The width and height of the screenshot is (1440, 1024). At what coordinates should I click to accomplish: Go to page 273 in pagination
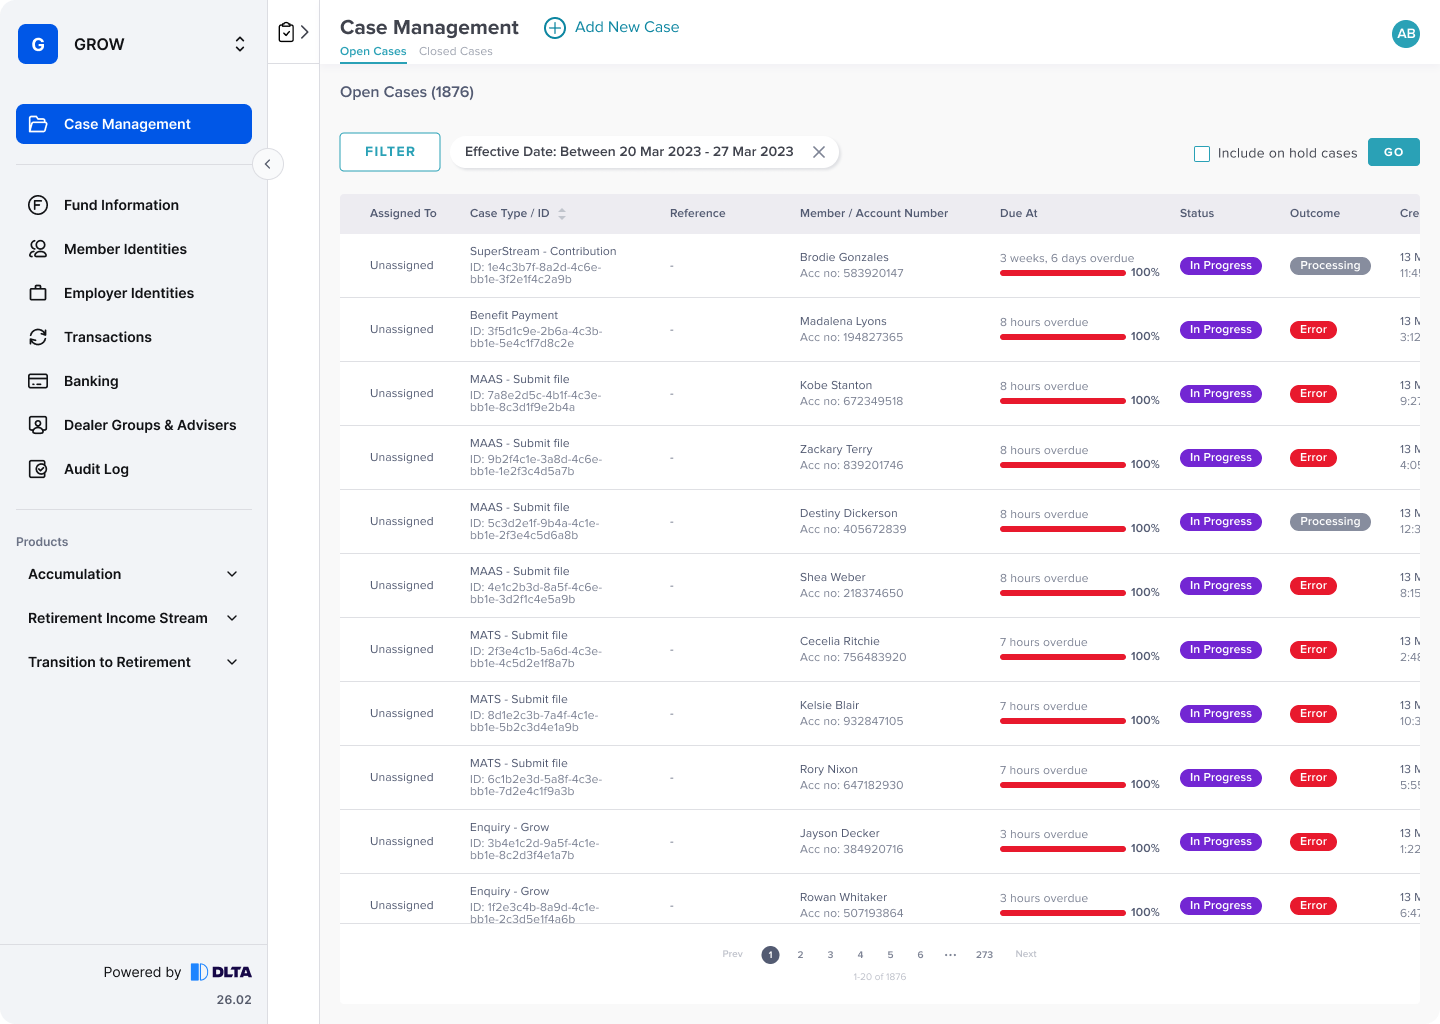984,955
